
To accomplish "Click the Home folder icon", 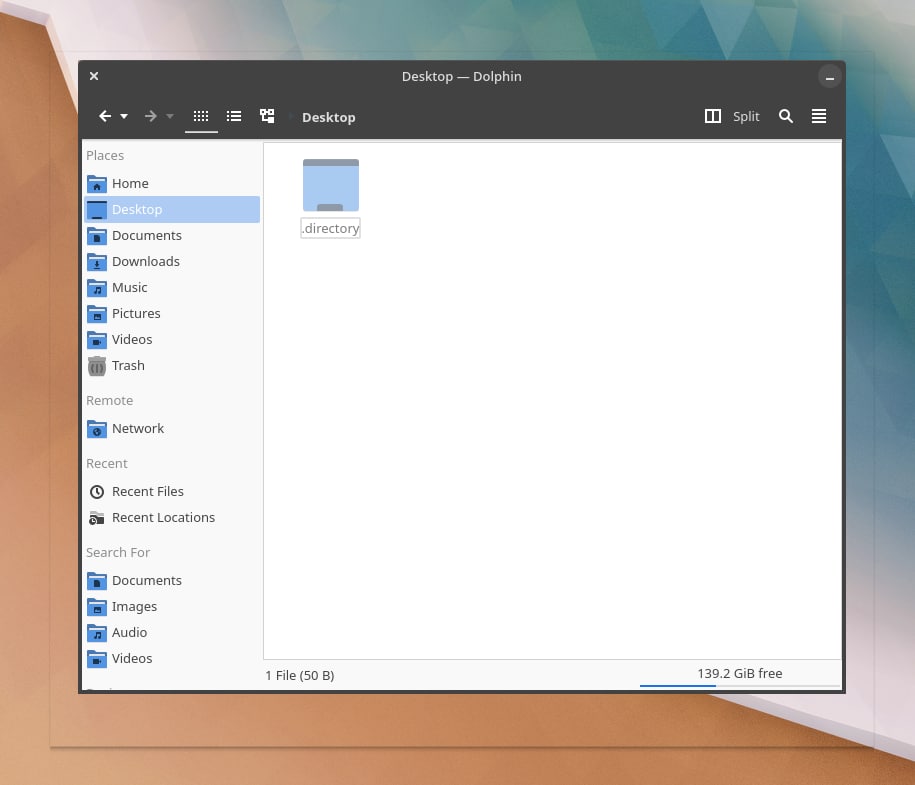I will click(x=97, y=184).
